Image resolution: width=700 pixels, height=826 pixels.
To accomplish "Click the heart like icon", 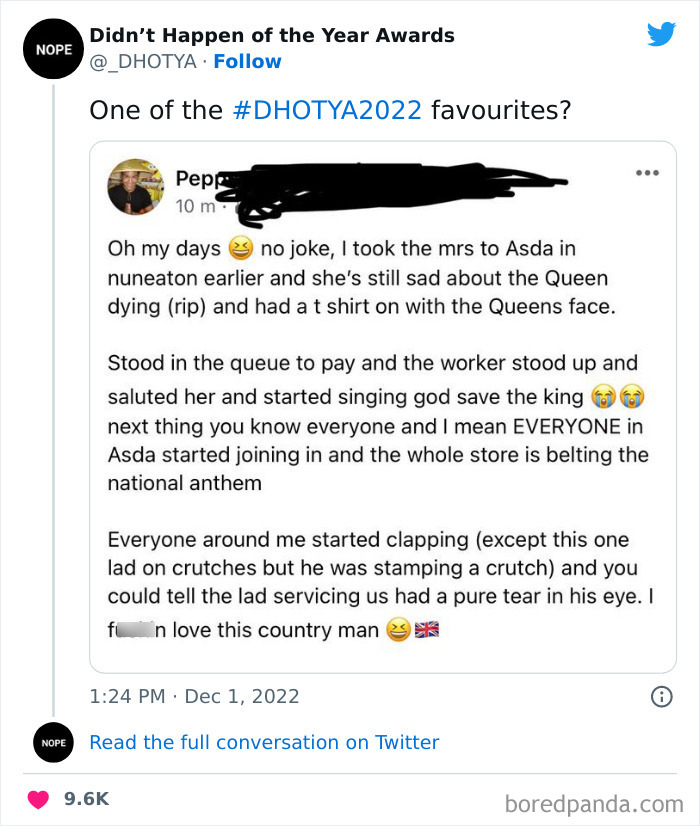I will [39, 799].
